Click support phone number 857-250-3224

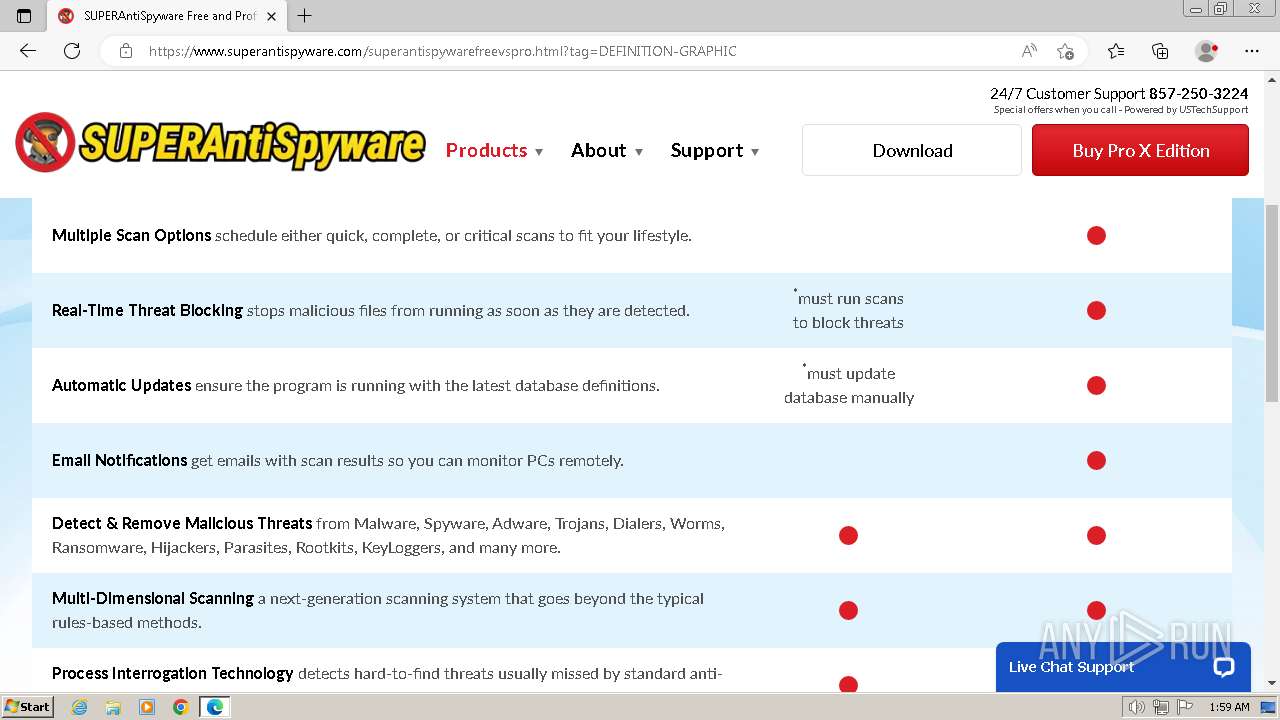click(1198, 93)
